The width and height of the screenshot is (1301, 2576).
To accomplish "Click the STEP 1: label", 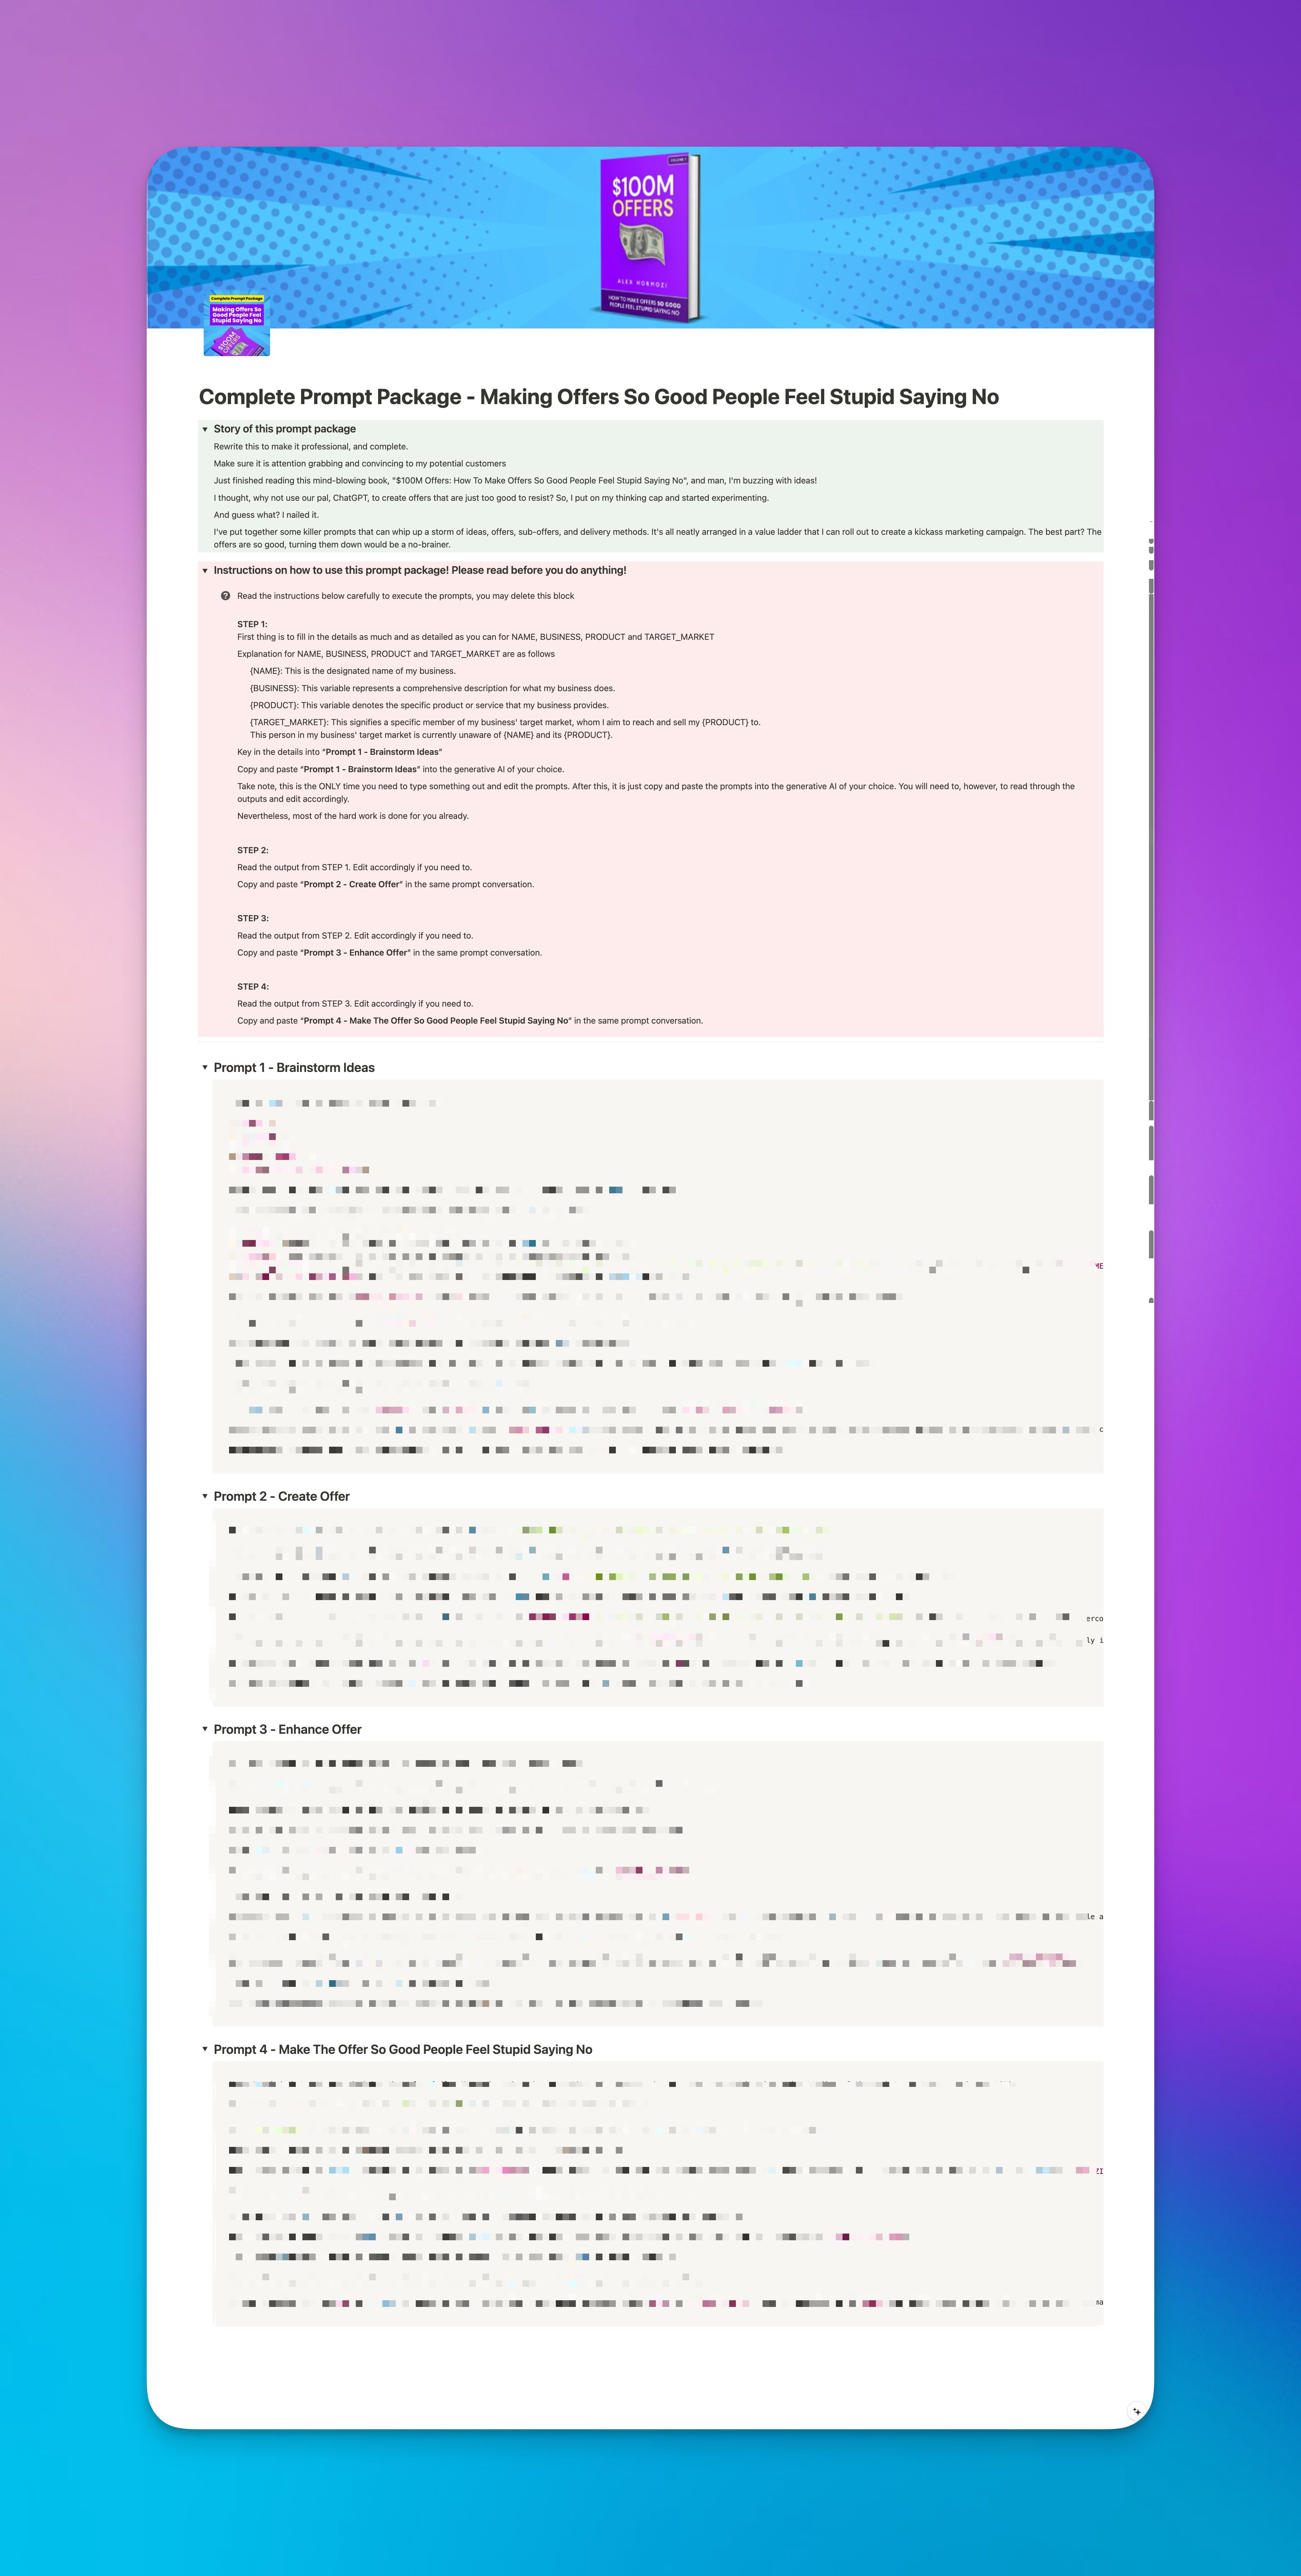I will point(252,624).
